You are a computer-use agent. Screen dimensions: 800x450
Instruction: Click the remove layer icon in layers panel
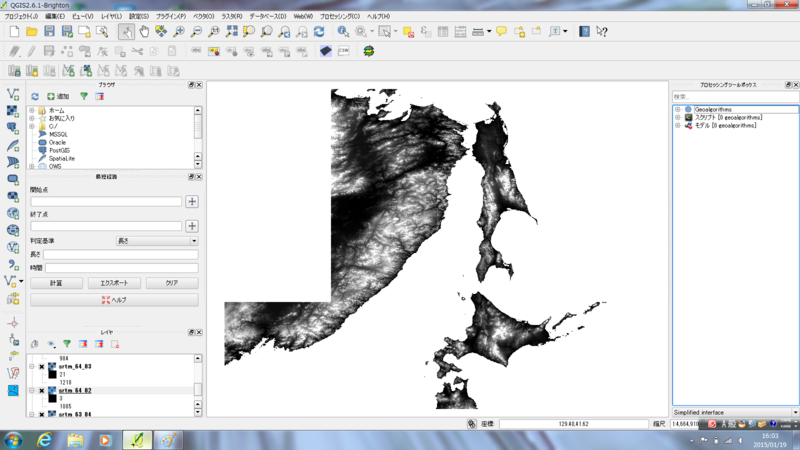pos(115,344)
